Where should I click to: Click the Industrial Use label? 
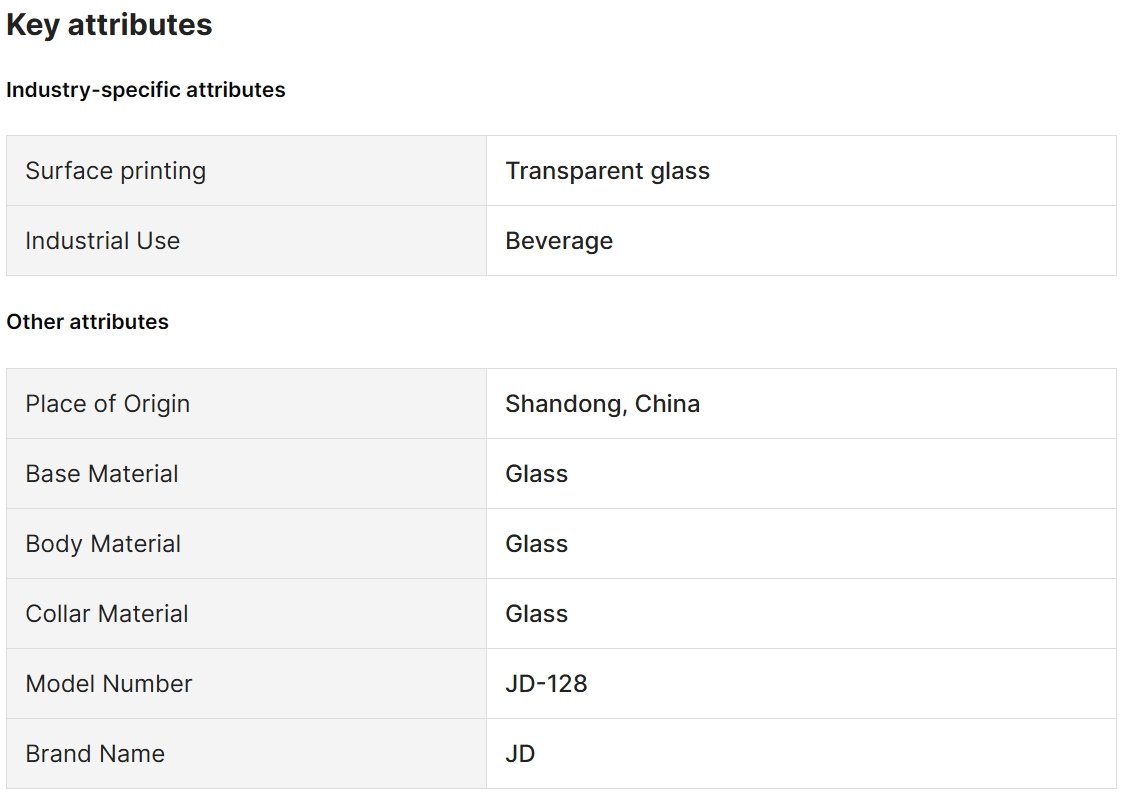(103, 241)
